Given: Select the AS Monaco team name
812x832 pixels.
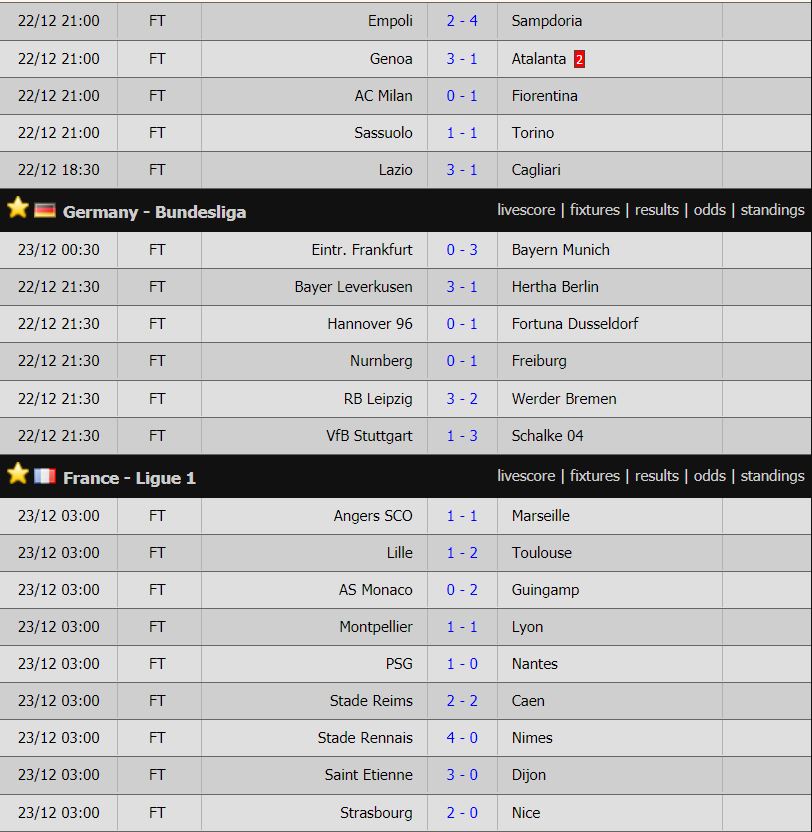Looking at the screenshot, I should pos(376,590).
